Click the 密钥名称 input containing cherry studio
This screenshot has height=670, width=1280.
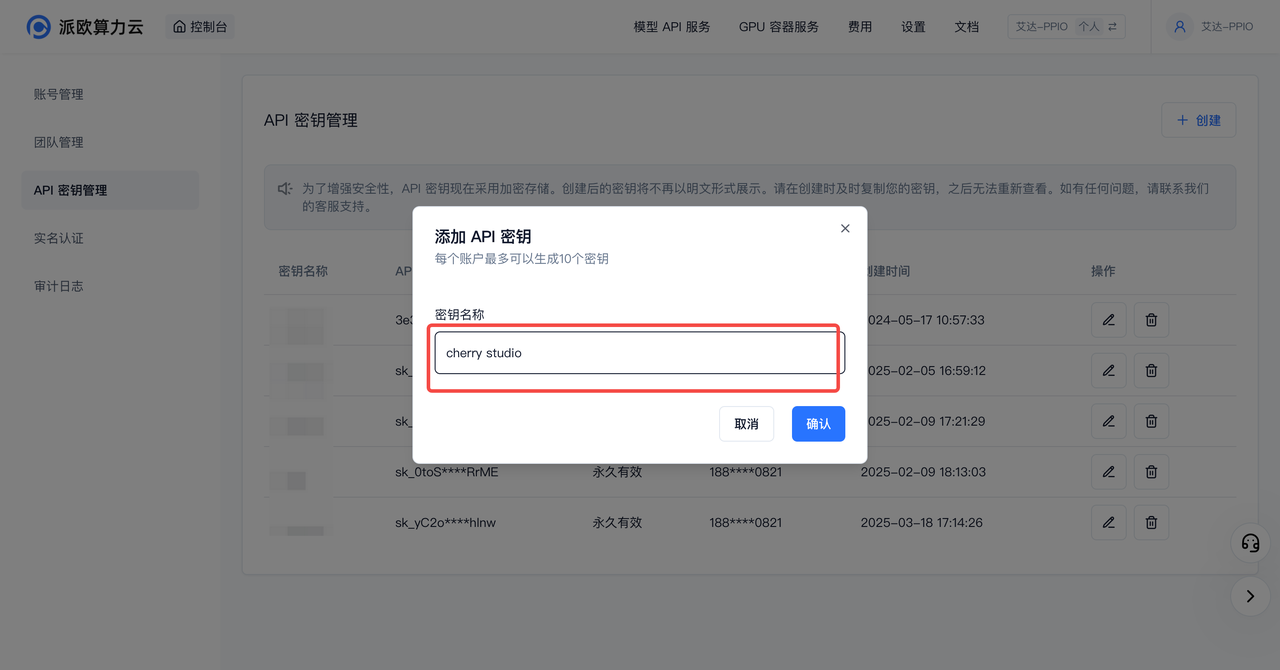636,352
